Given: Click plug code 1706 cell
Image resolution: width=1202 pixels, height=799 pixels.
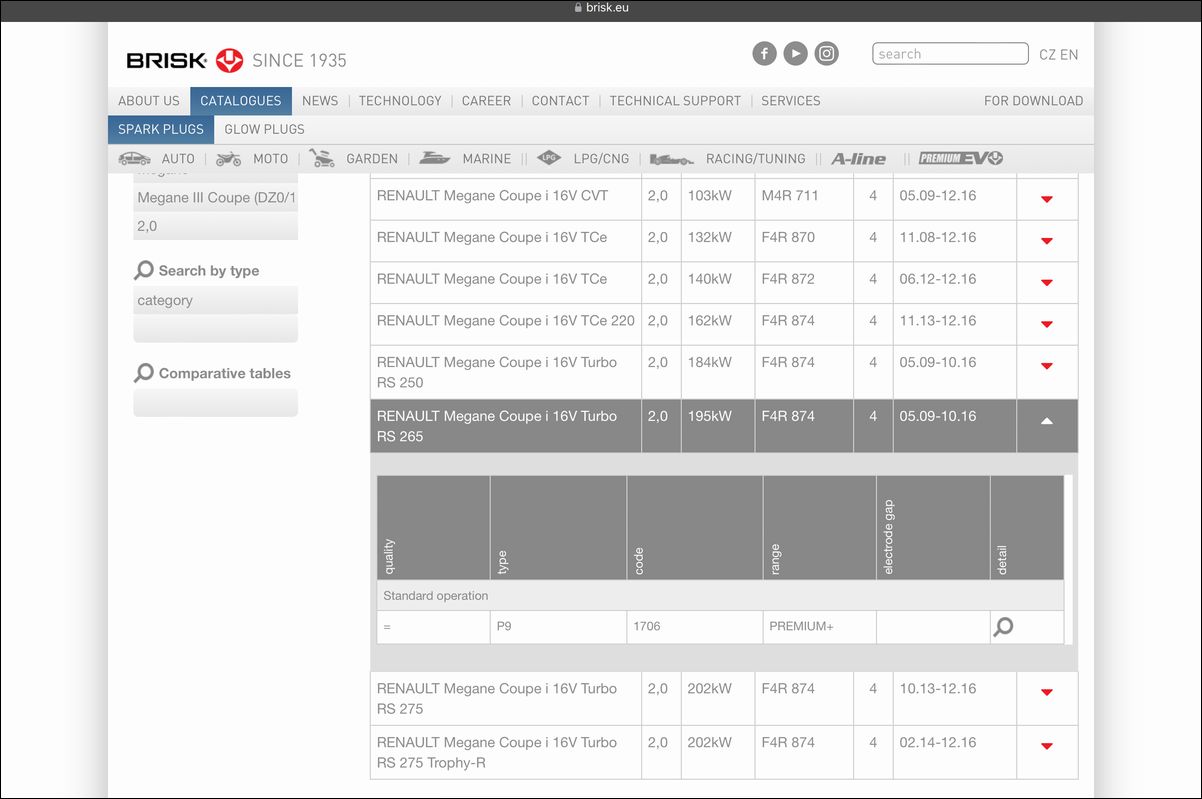Looking at the screenshot, I should (x=694, y=627).
